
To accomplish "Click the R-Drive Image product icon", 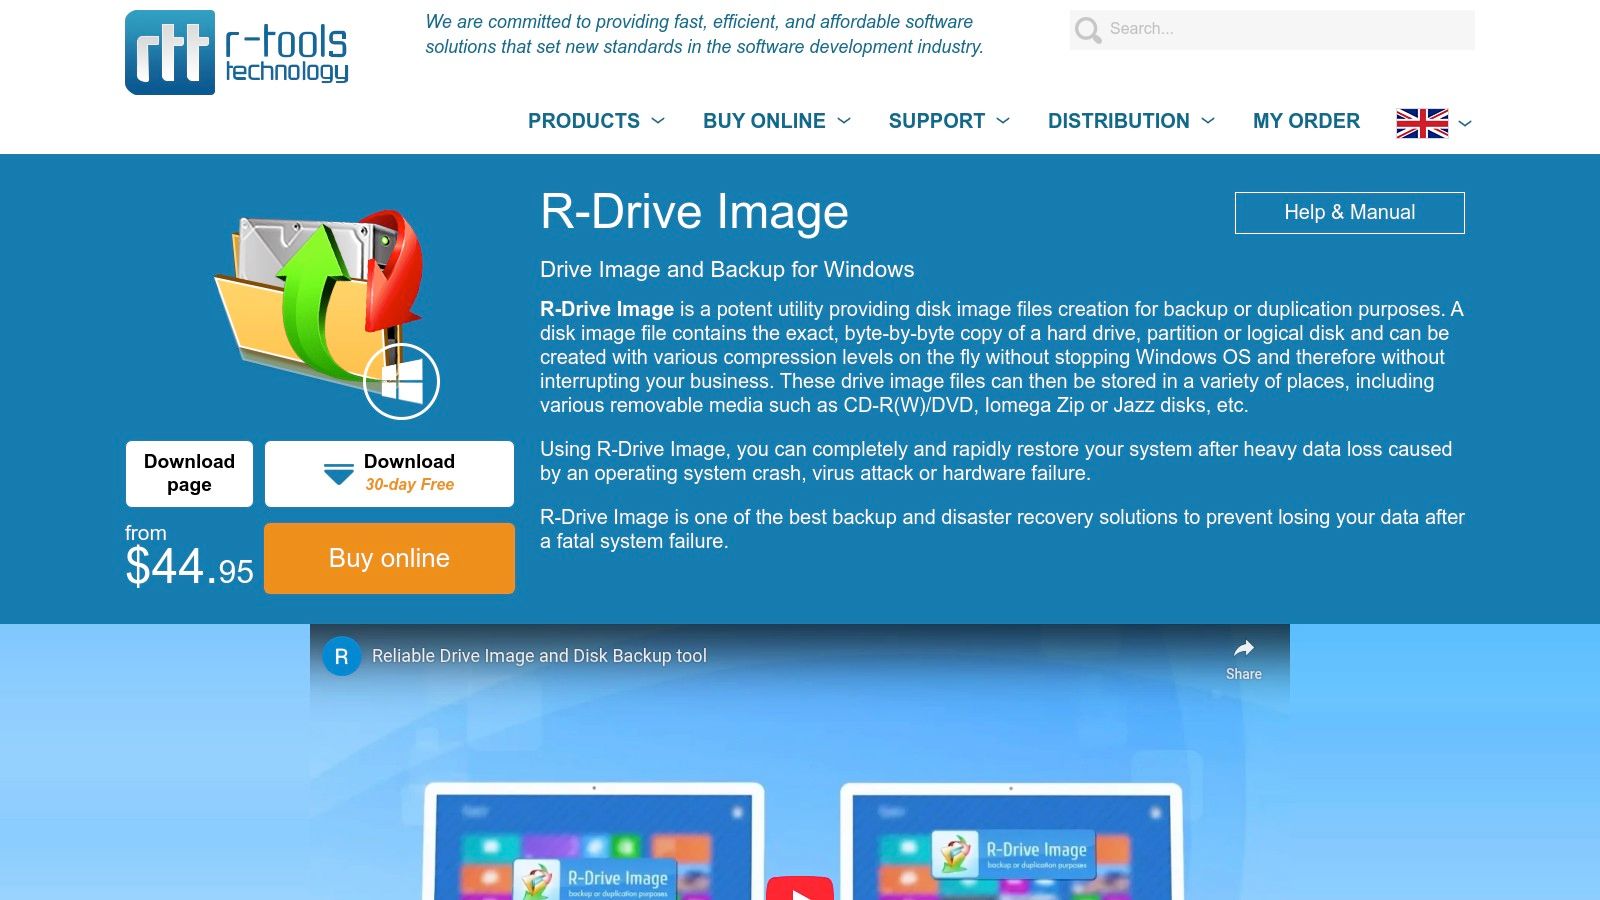I will [x=327, y=314].
